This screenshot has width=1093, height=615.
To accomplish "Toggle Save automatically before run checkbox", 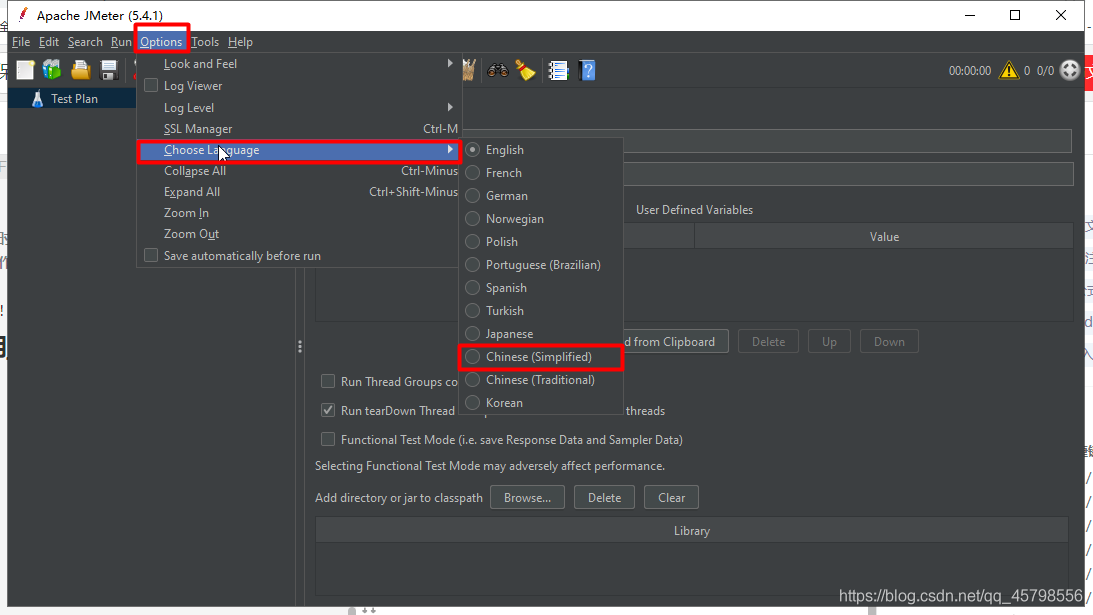I will (151, 256).
